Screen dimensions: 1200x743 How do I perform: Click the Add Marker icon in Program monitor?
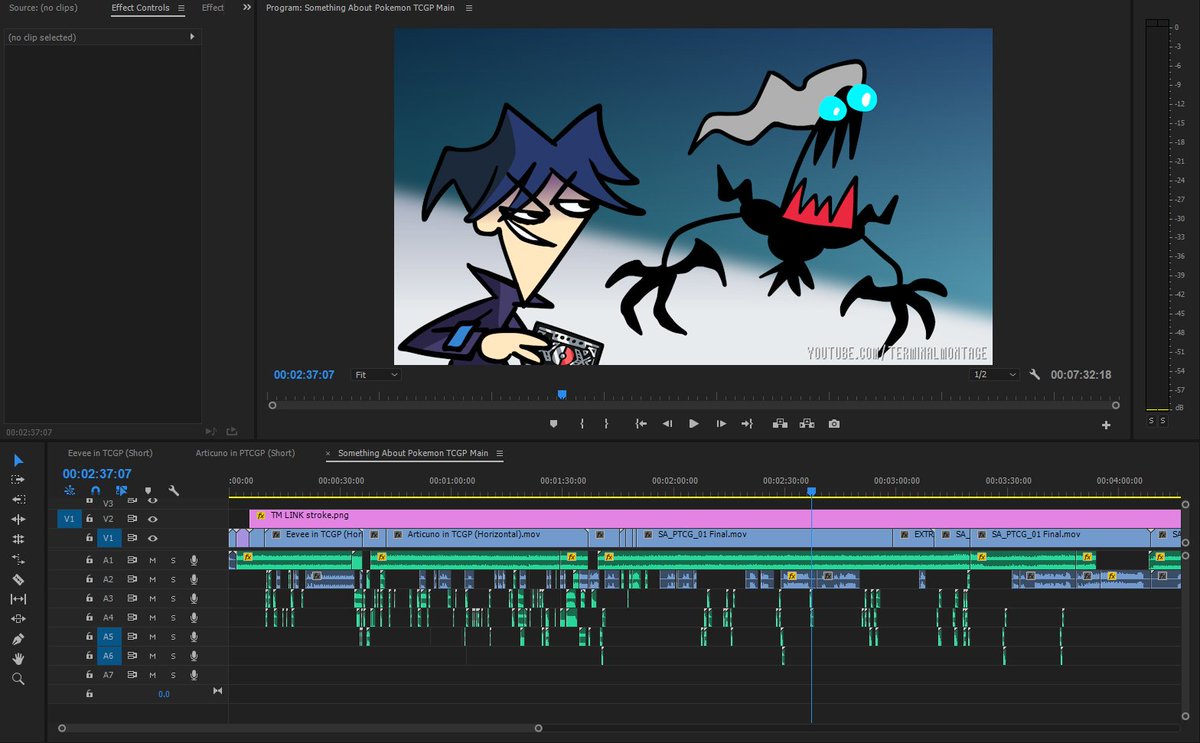click(x=553, y=423)
